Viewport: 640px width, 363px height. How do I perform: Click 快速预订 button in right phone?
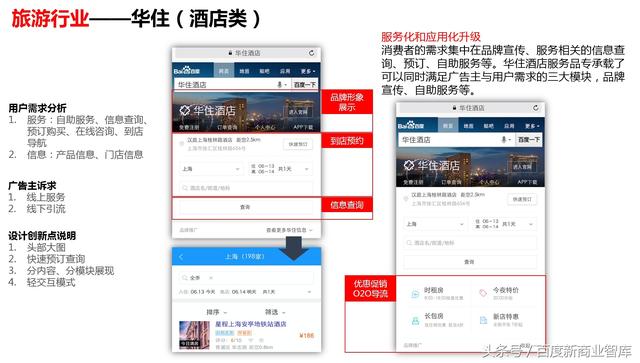pos(522,199)
